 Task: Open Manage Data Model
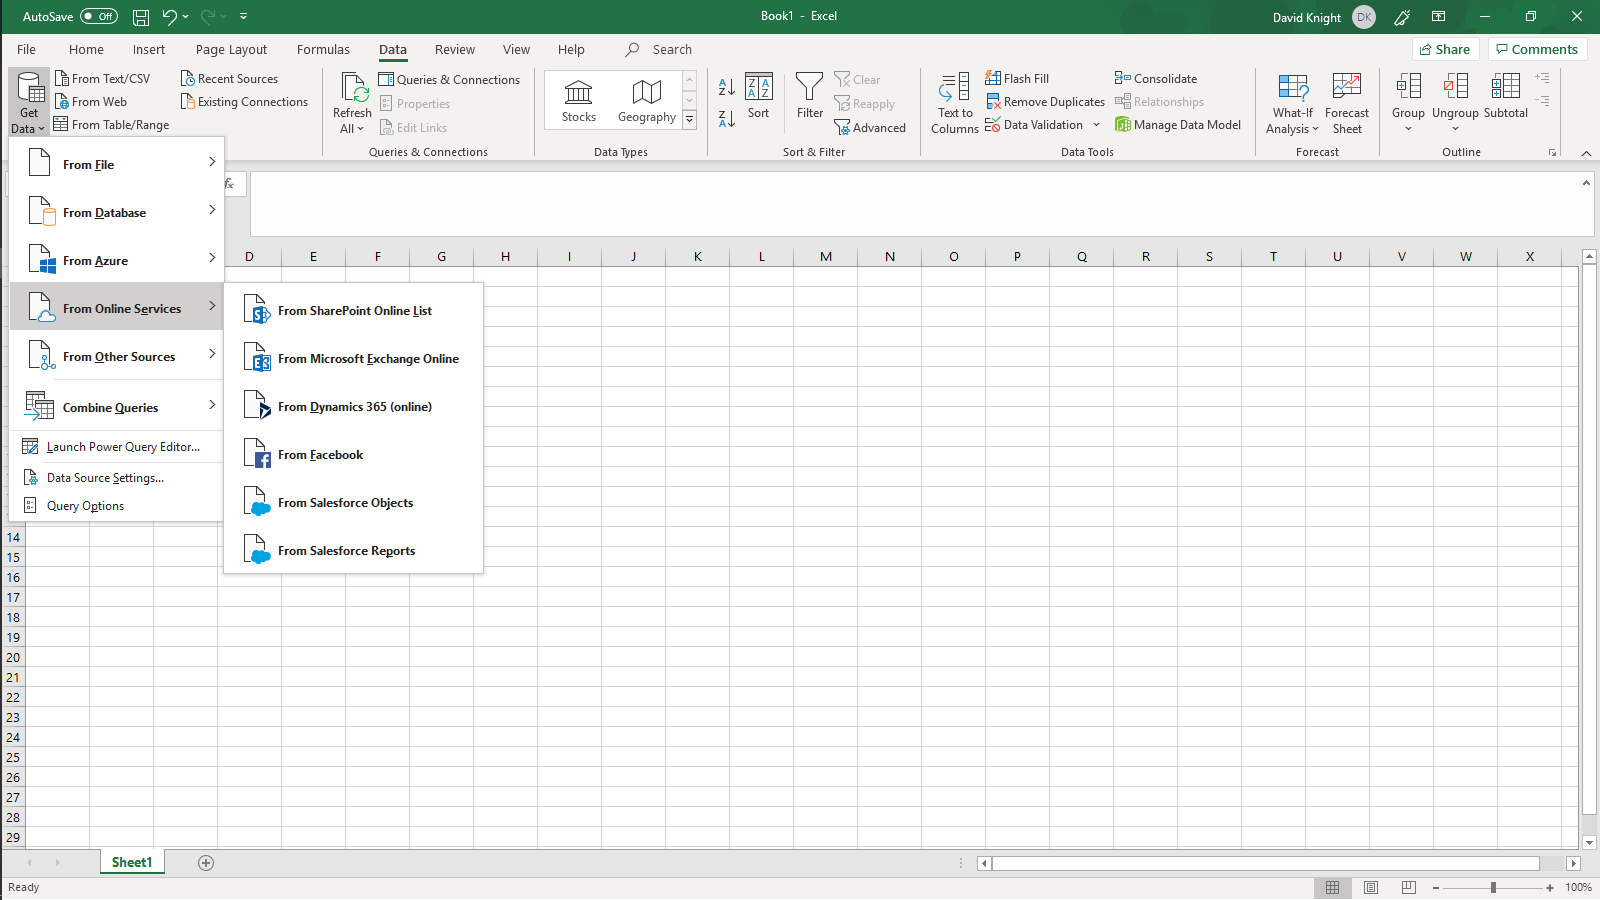click(x=1178, y=124)
